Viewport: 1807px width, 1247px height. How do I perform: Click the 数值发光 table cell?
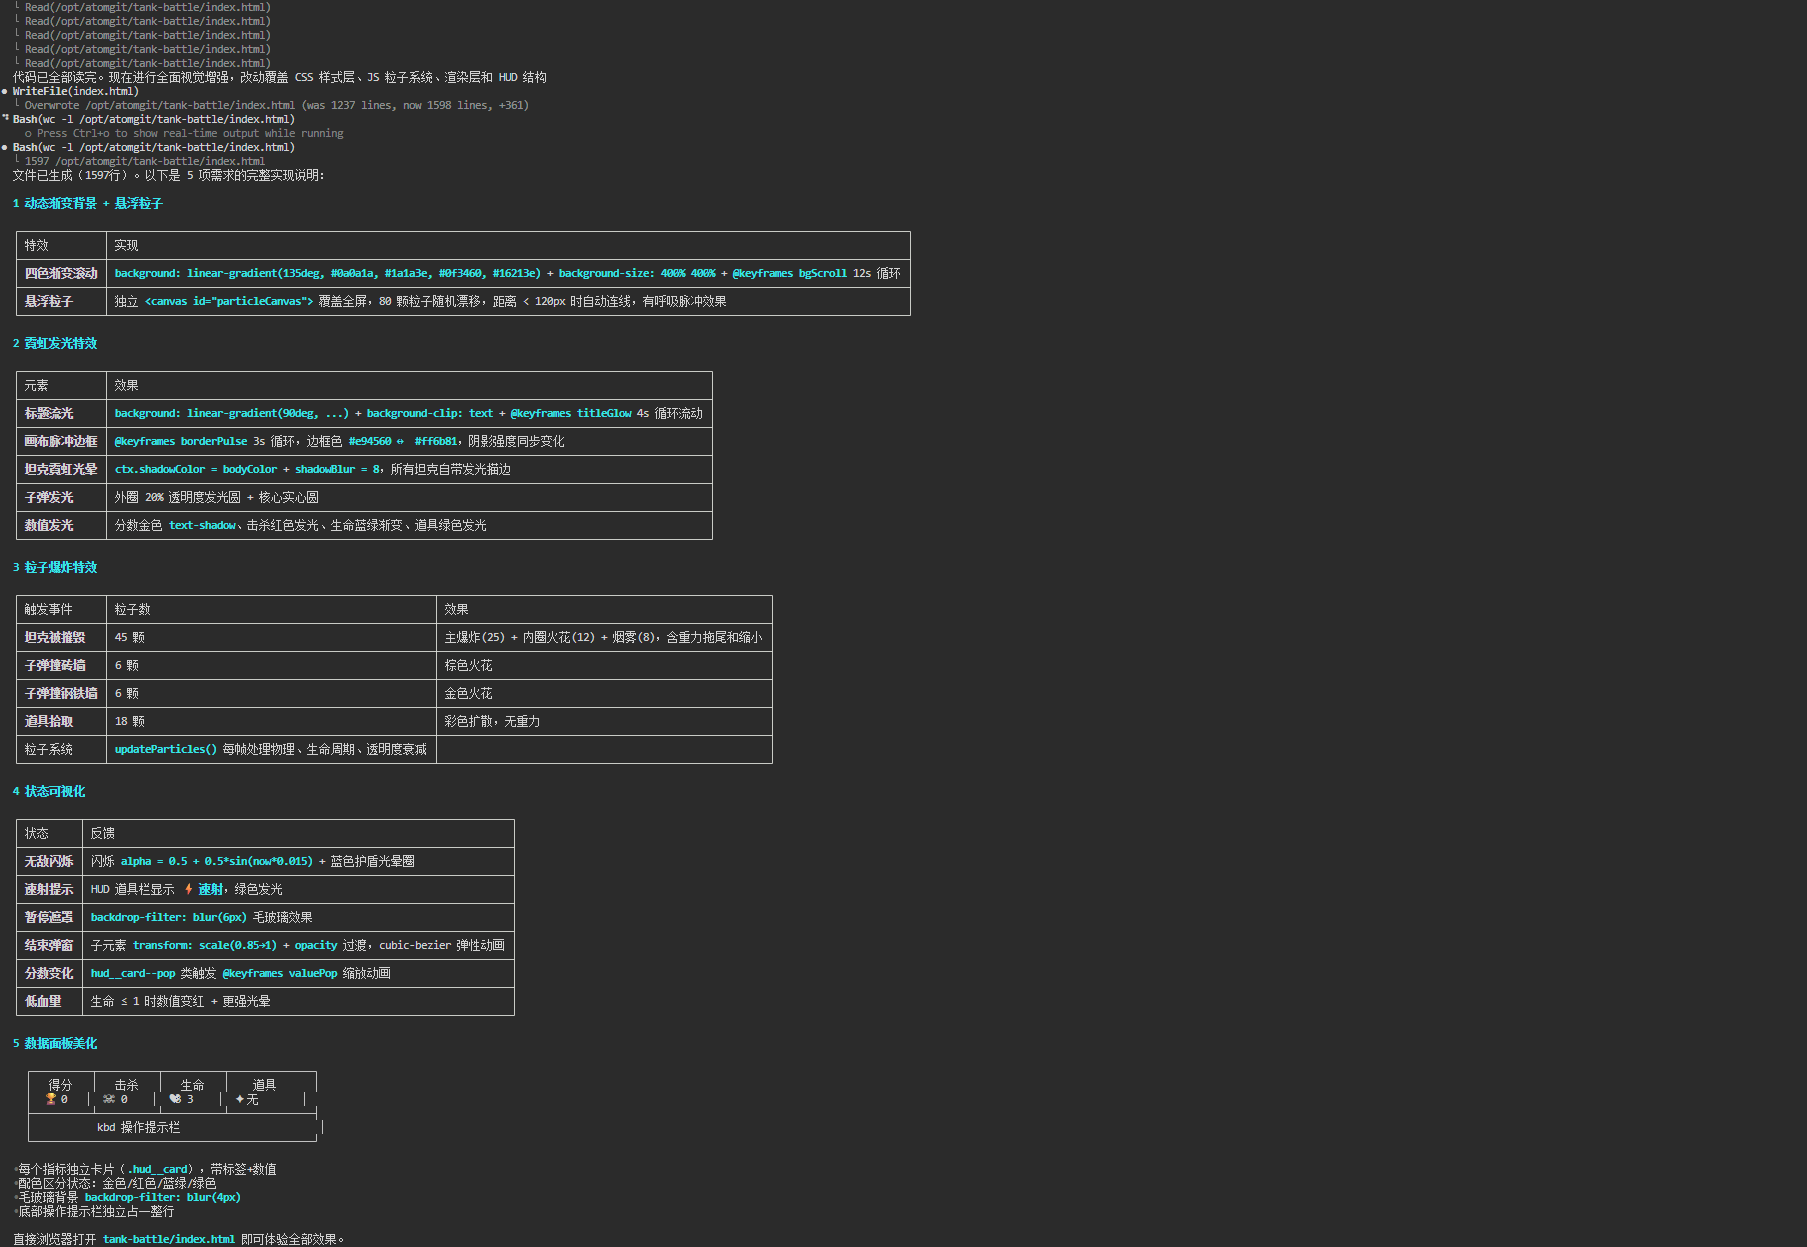click(61, 525)
